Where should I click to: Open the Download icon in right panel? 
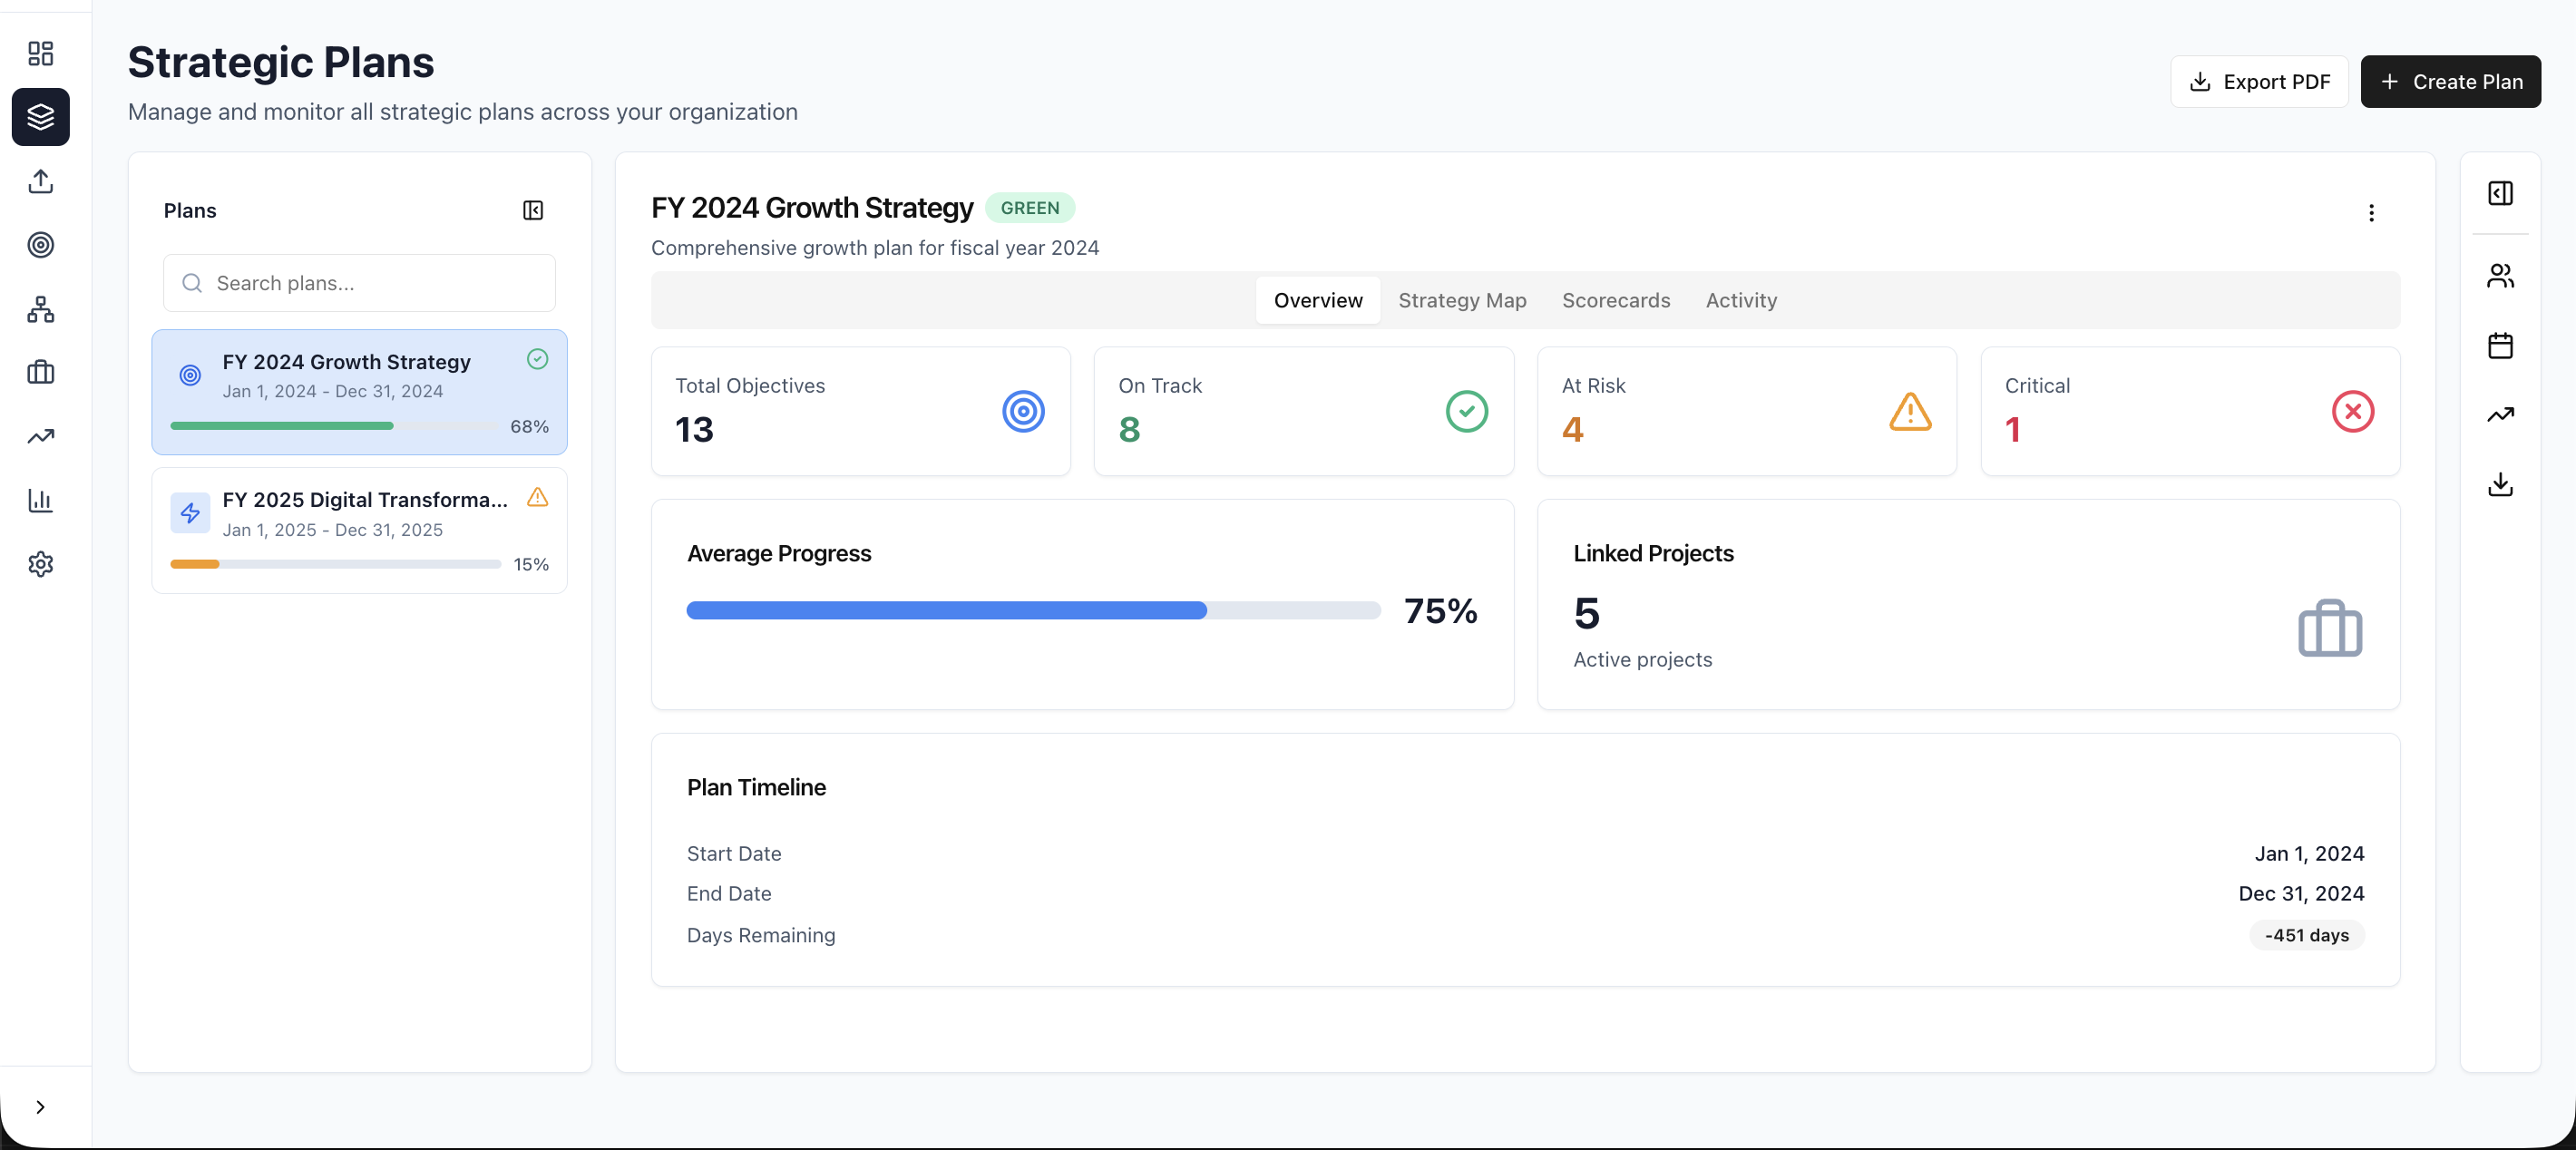tap(2500, 485)
